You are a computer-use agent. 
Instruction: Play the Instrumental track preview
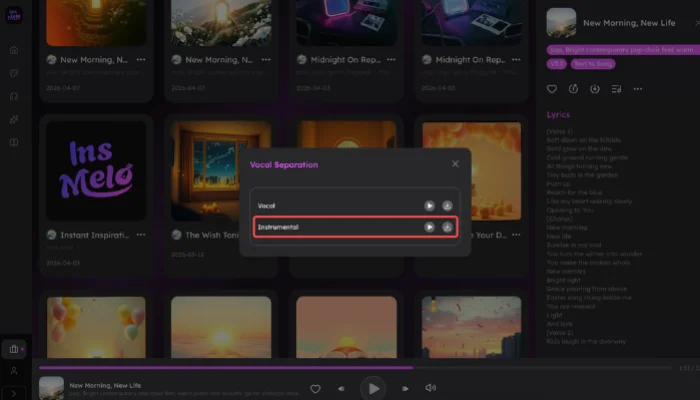coord(429,227)
